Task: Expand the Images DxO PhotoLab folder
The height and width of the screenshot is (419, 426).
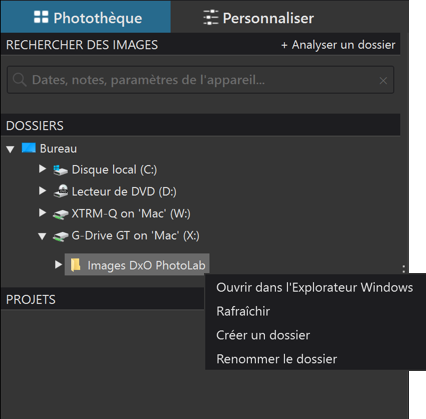Action: point(58,264)
